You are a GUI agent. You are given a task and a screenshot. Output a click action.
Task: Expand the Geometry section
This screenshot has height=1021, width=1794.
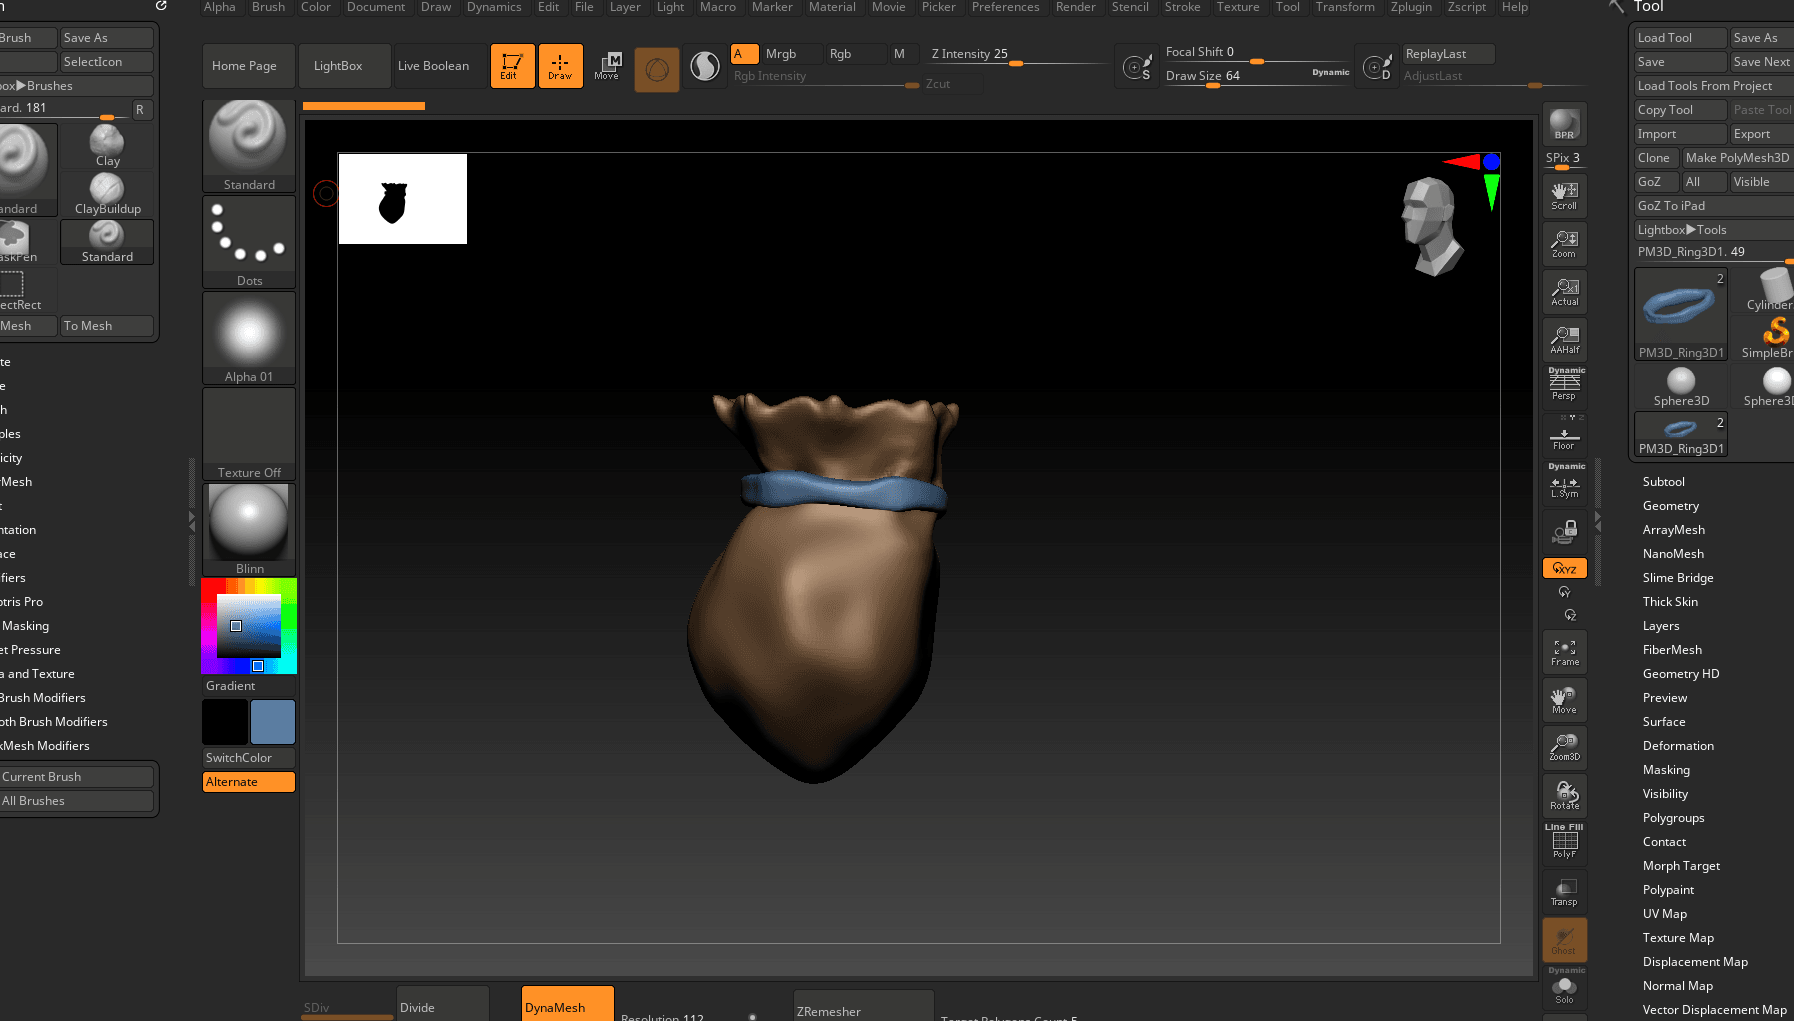[1670, 506]
